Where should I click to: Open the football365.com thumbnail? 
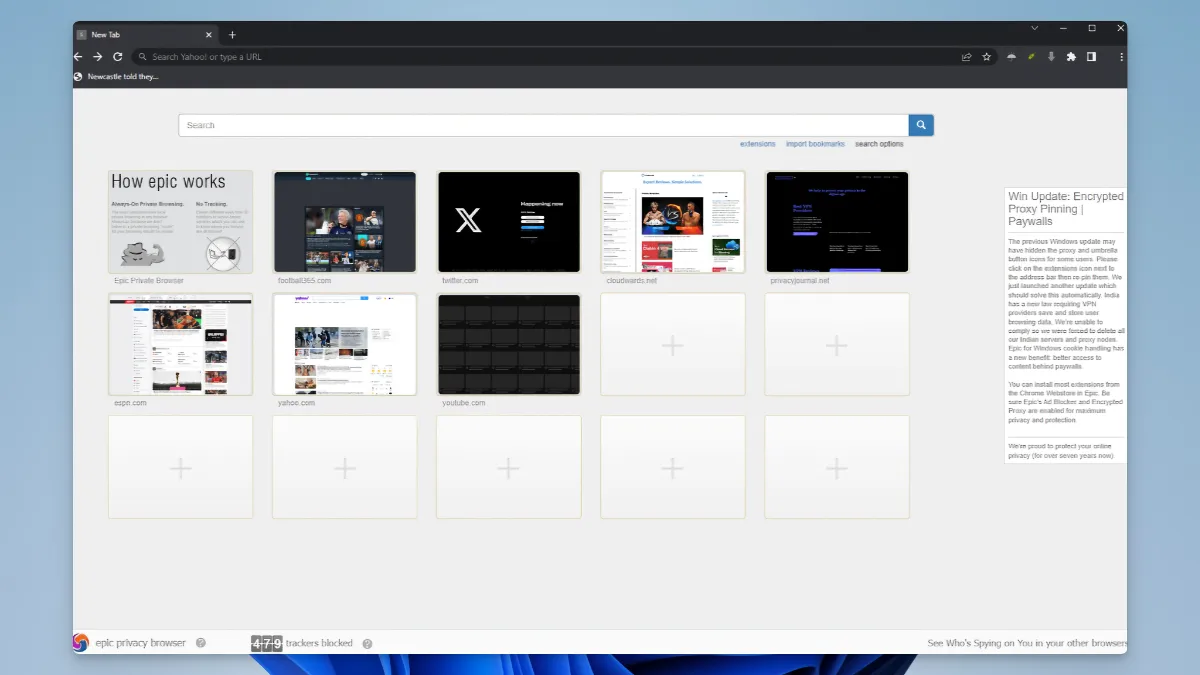pyautogui.click(x=344, y=222)
